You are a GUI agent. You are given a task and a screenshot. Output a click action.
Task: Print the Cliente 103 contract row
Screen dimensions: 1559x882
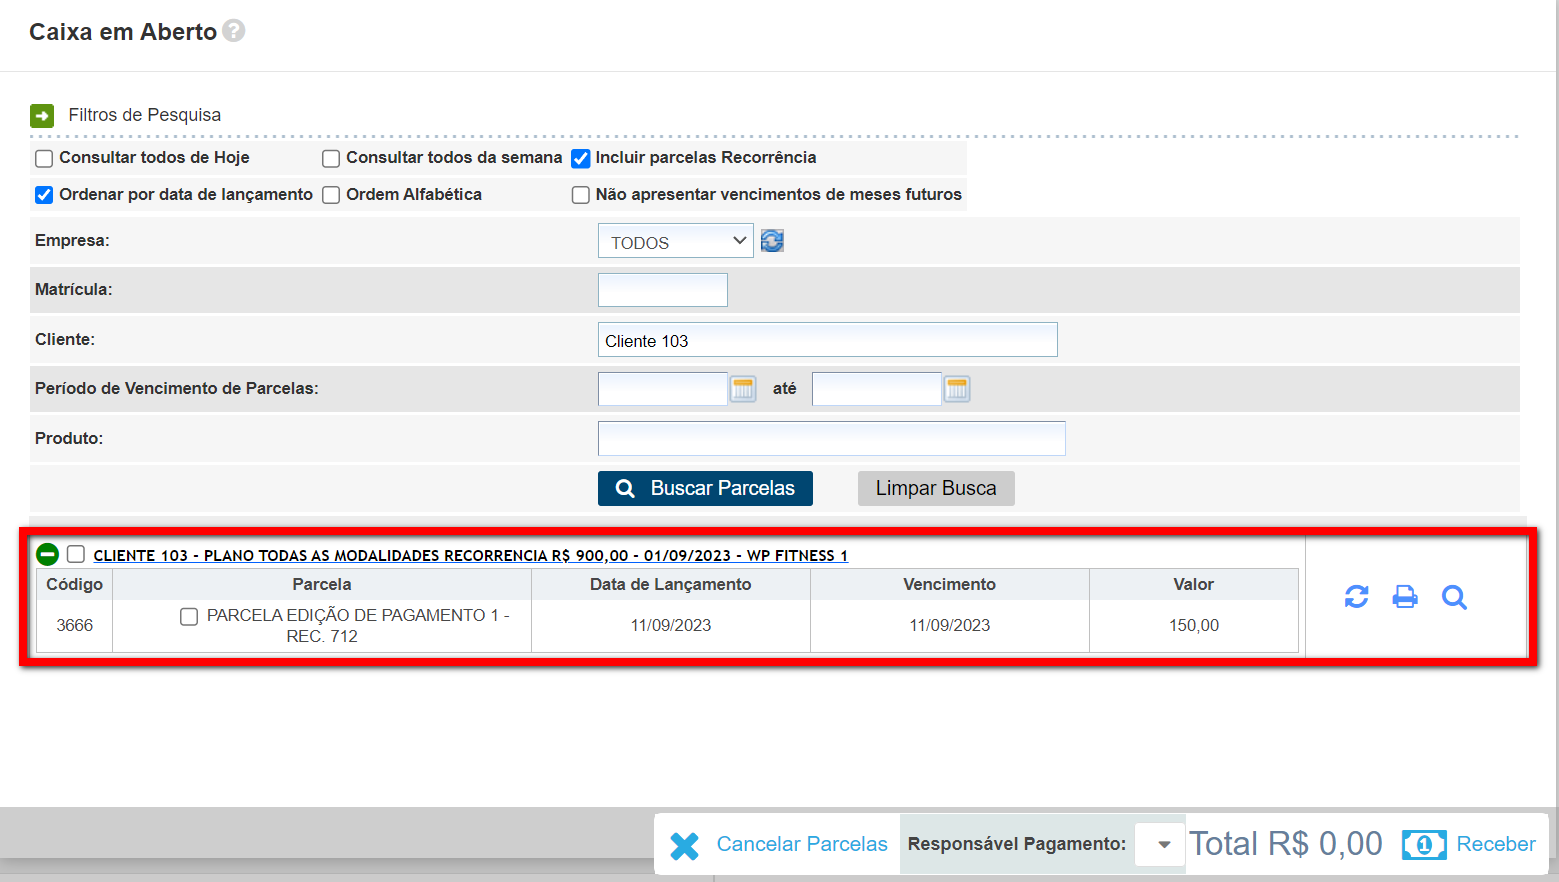pyautogui.click(x=1405, y=597)
